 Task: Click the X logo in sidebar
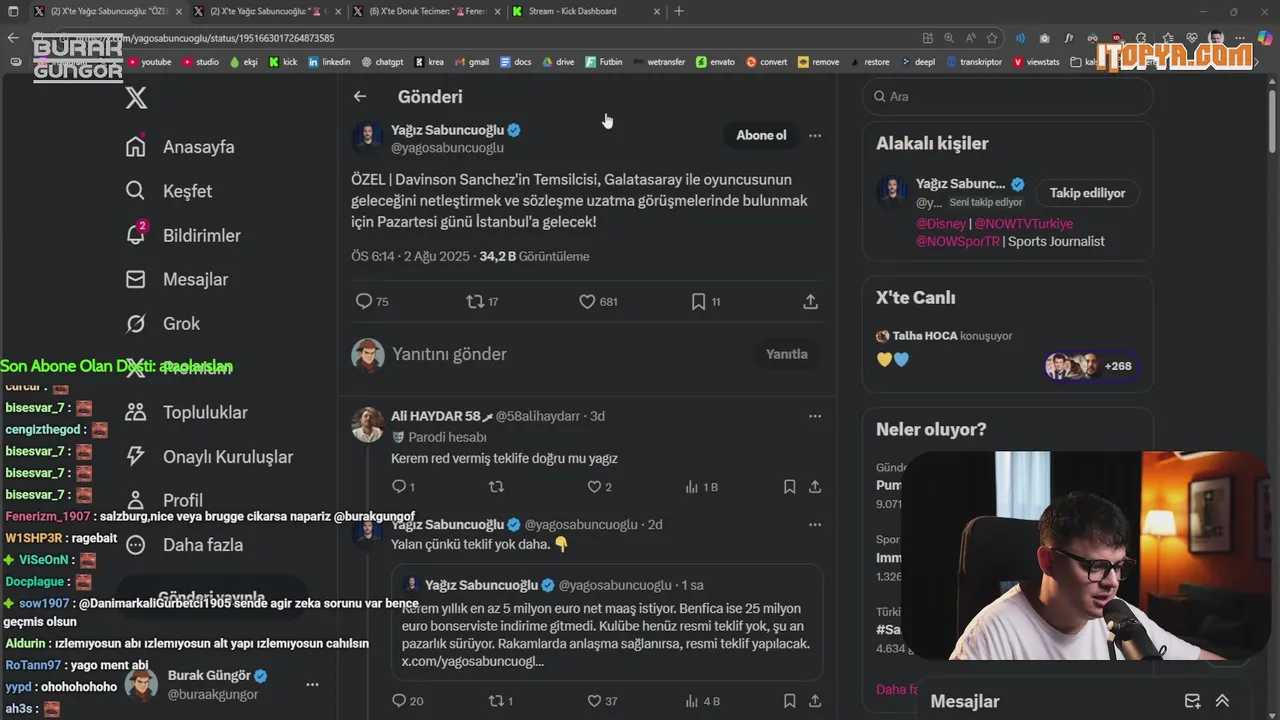pyautogui.click(x=136, y=97)
